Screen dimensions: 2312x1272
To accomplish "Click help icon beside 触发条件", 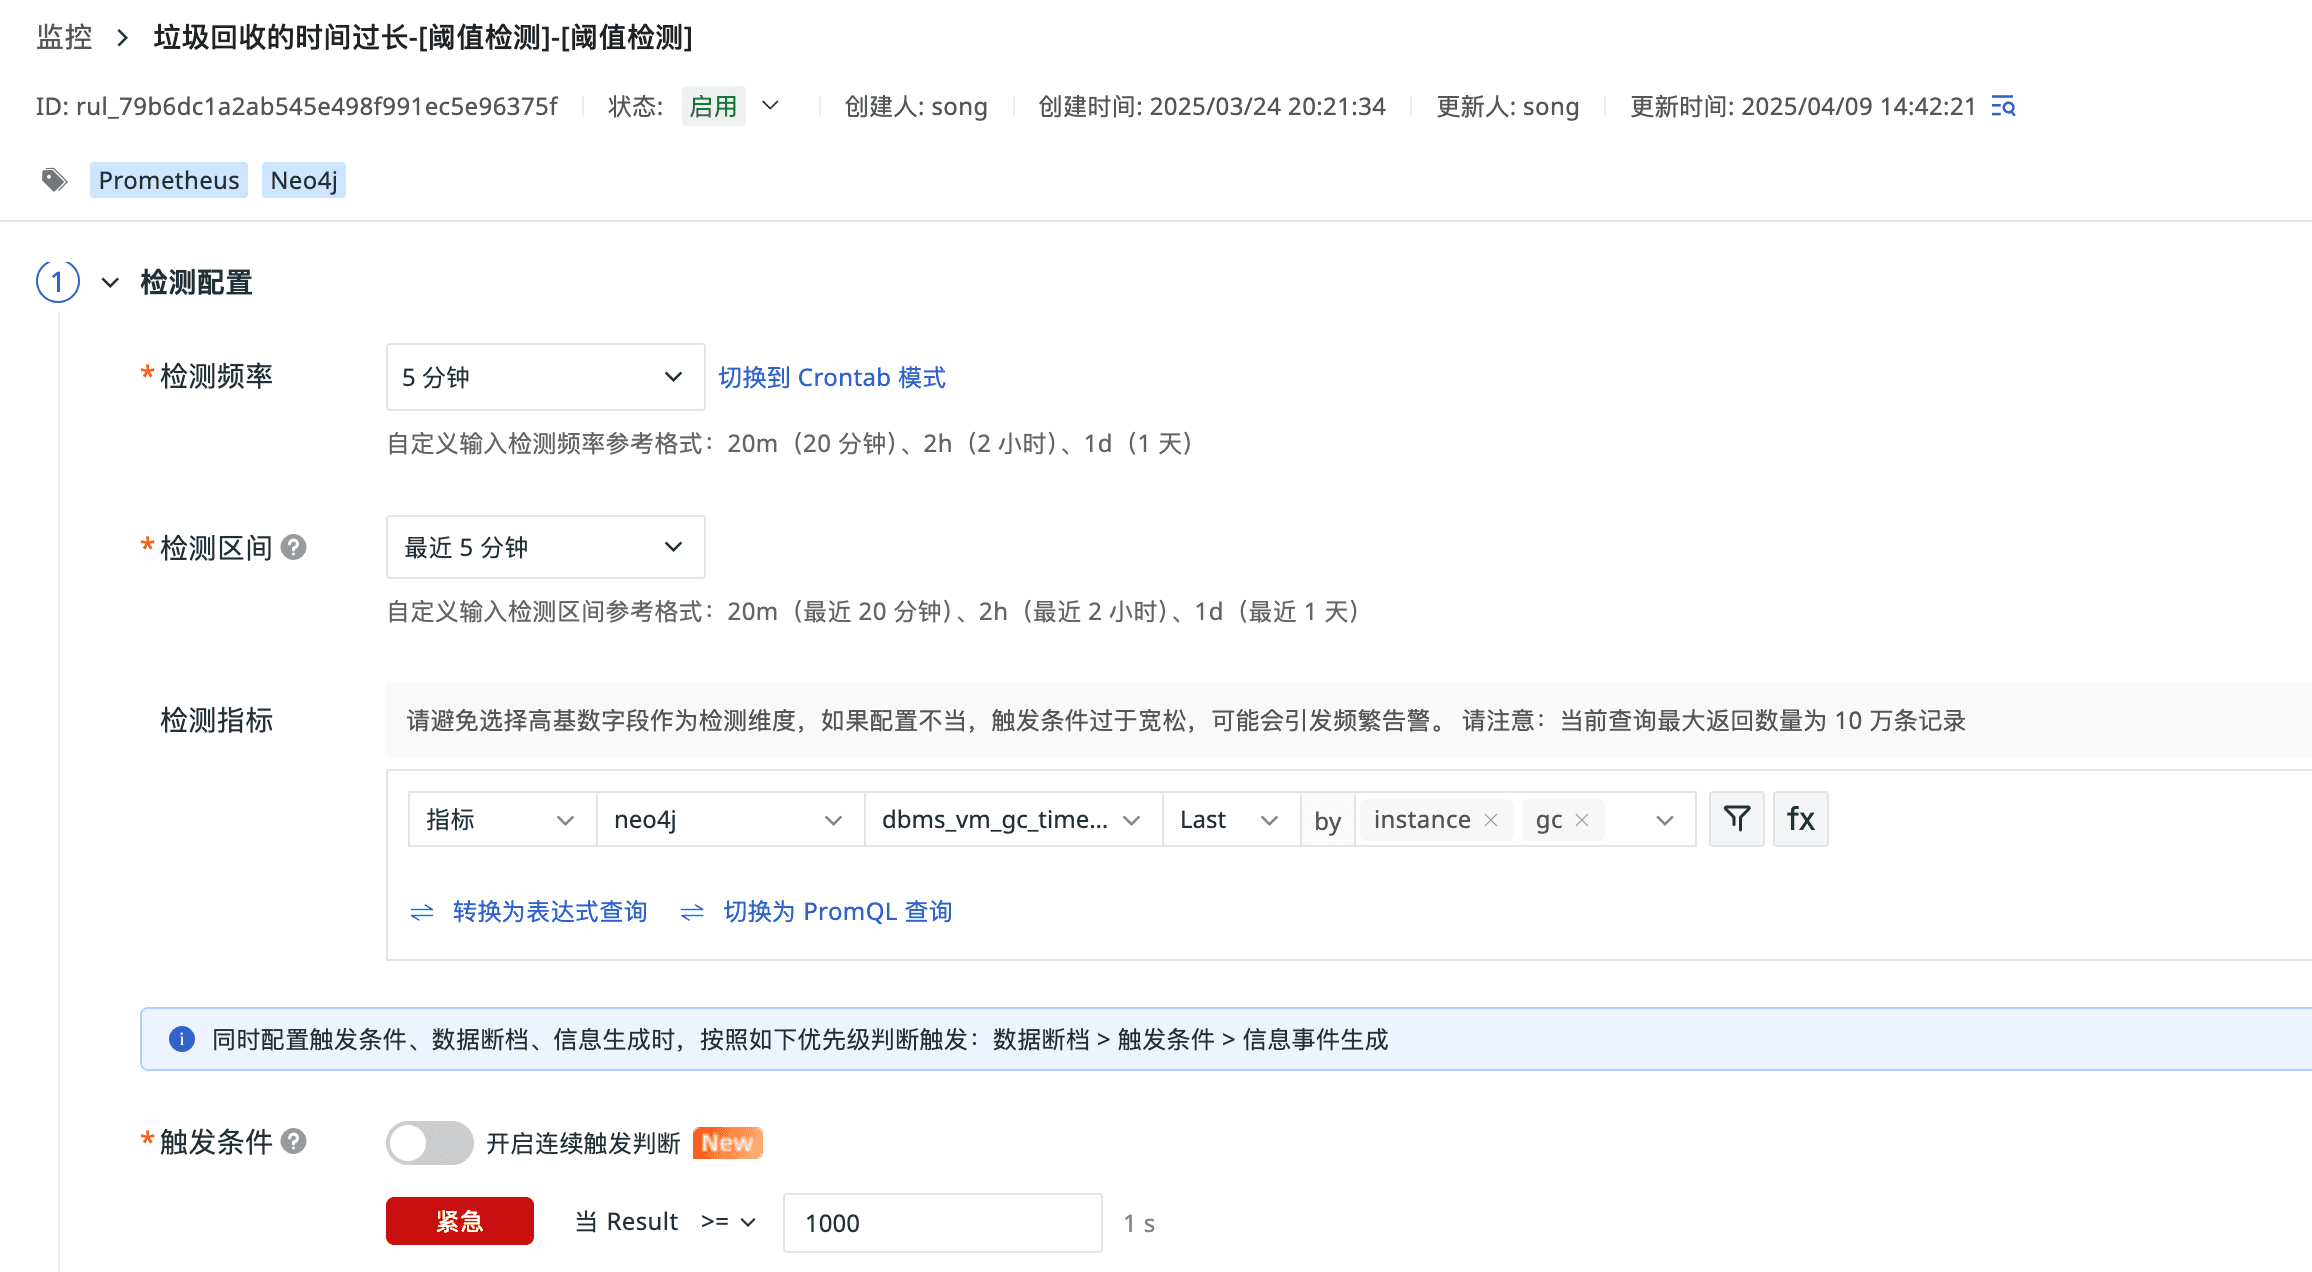I will pos(293,1141).
